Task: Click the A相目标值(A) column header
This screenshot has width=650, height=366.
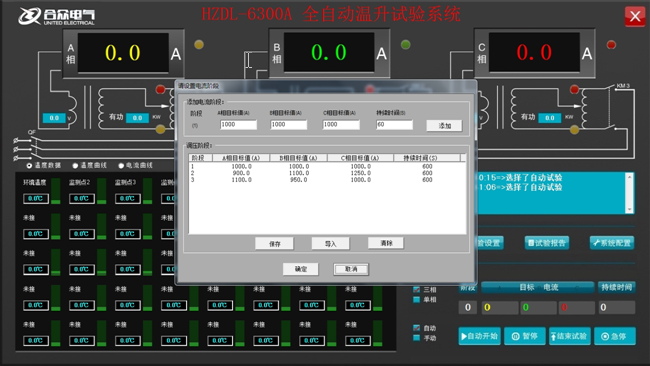Action: [241, 158]
